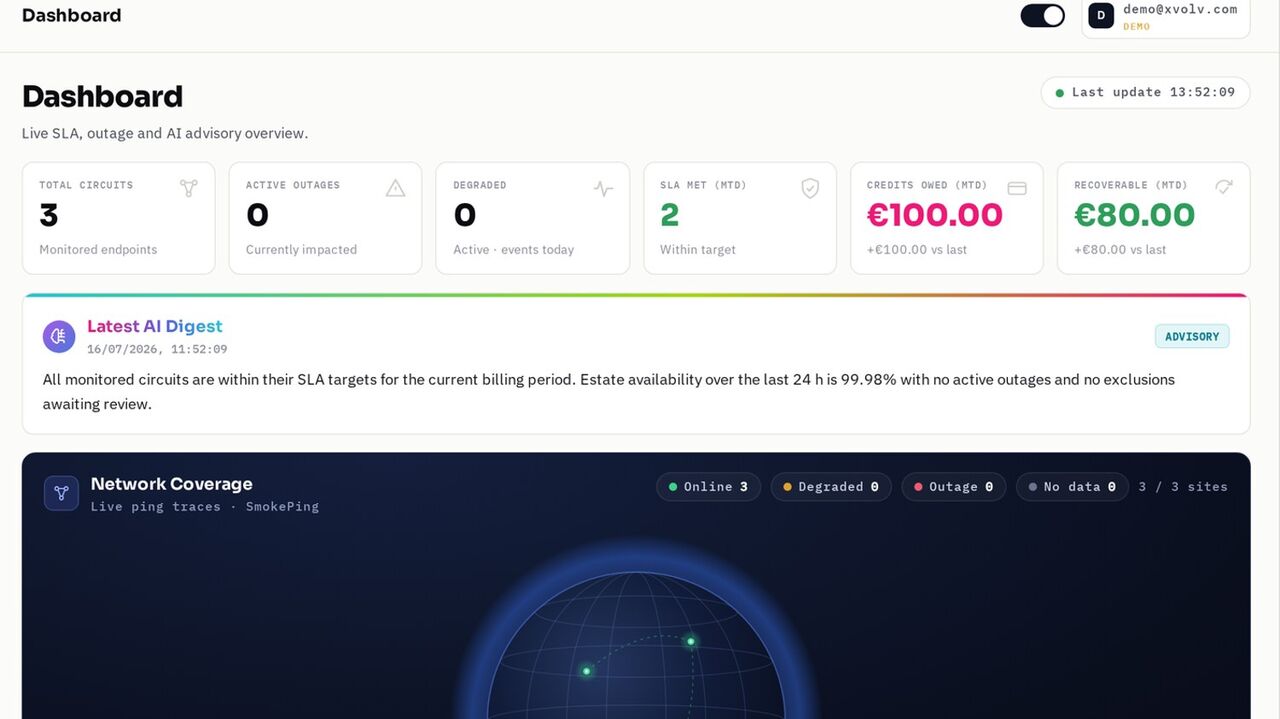1280x719 pixels.
Task: Select the right green site node on globe
Action: (690, 641)
